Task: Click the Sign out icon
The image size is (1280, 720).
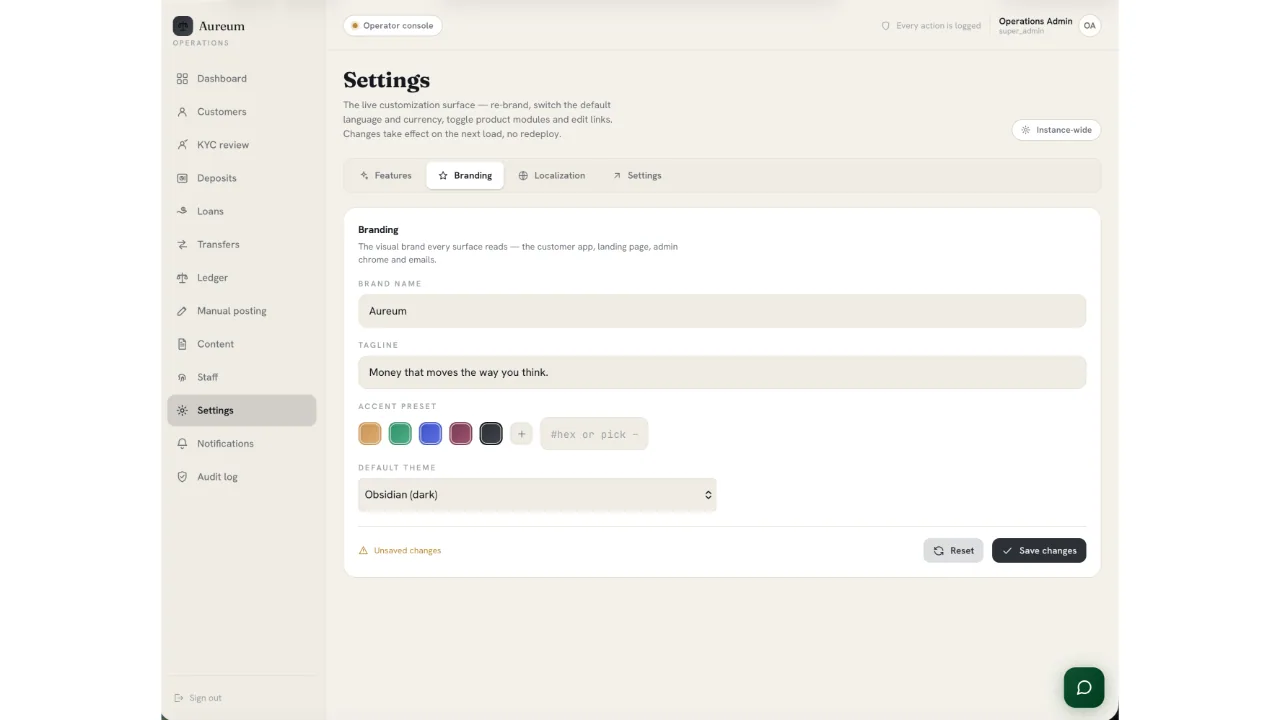Action: (179, 698)
